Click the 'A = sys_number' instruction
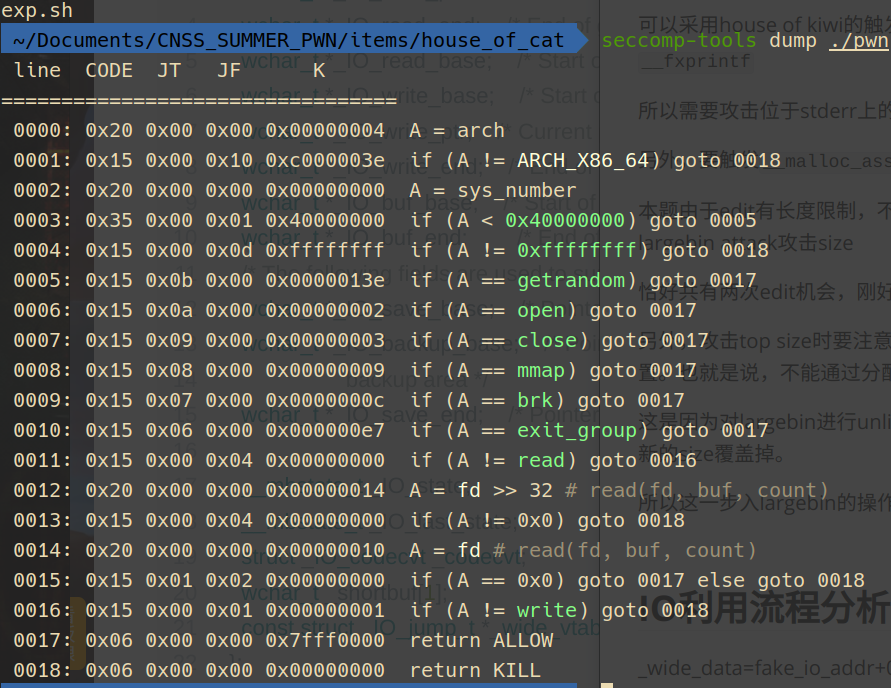This screenshot has height=688, width=891. click(493, 191)
